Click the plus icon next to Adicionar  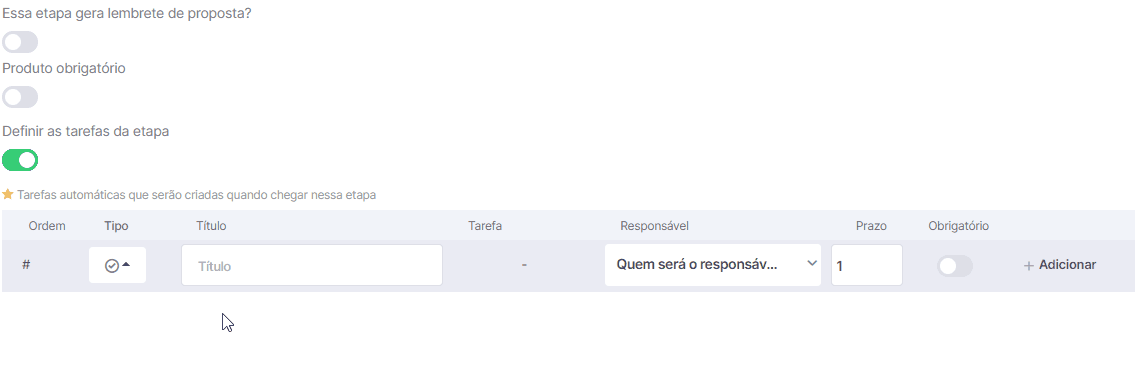click(x=1029, y=266)
